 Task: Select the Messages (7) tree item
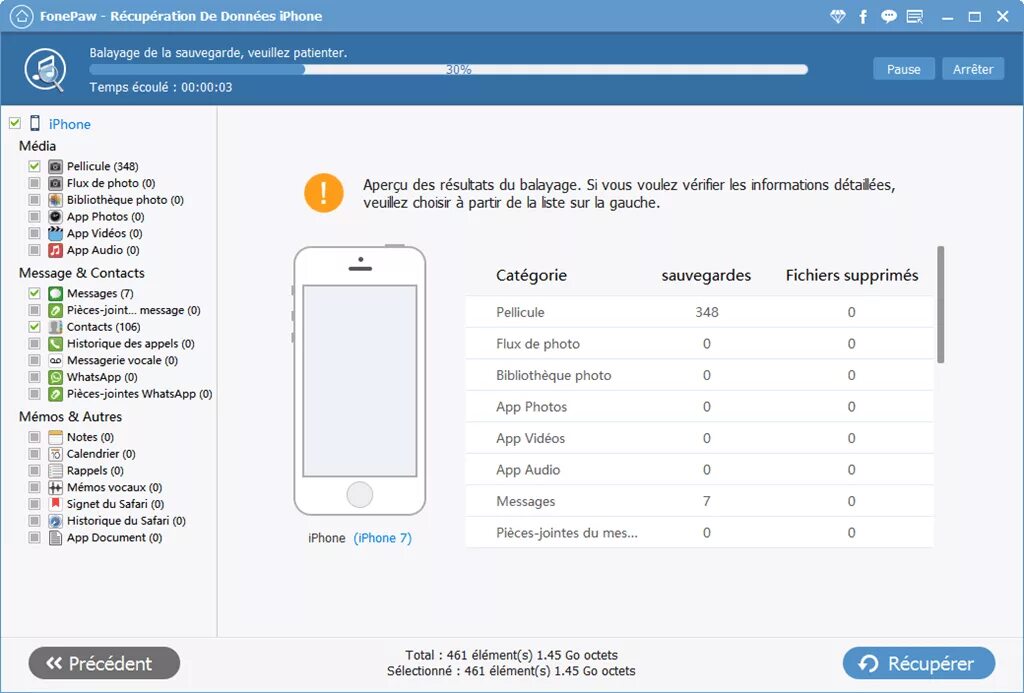100,293
